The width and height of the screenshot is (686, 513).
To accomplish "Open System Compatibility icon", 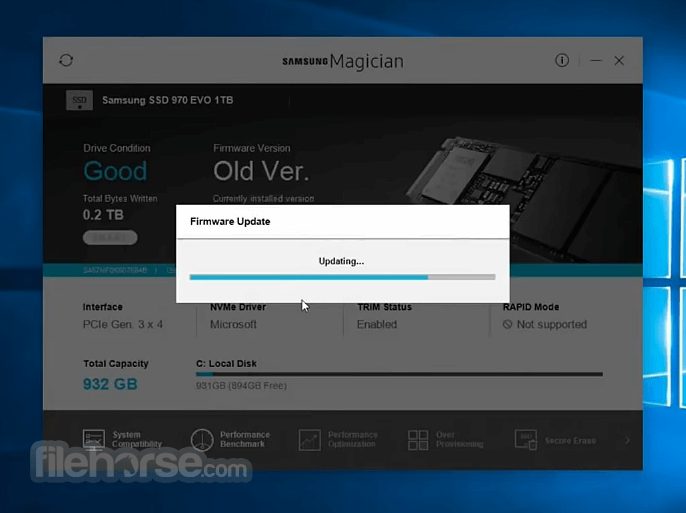I will [94, 440].
